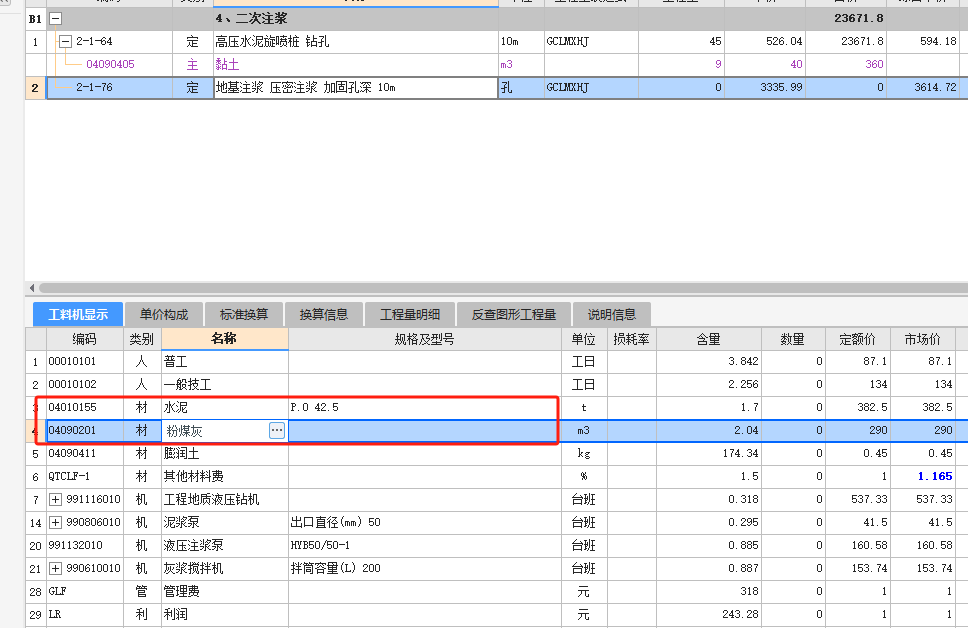Screen dimensions: 968x628
Task: Open the 工程量明细 tab
Action: pyautogui.click(x=410, y=314)
